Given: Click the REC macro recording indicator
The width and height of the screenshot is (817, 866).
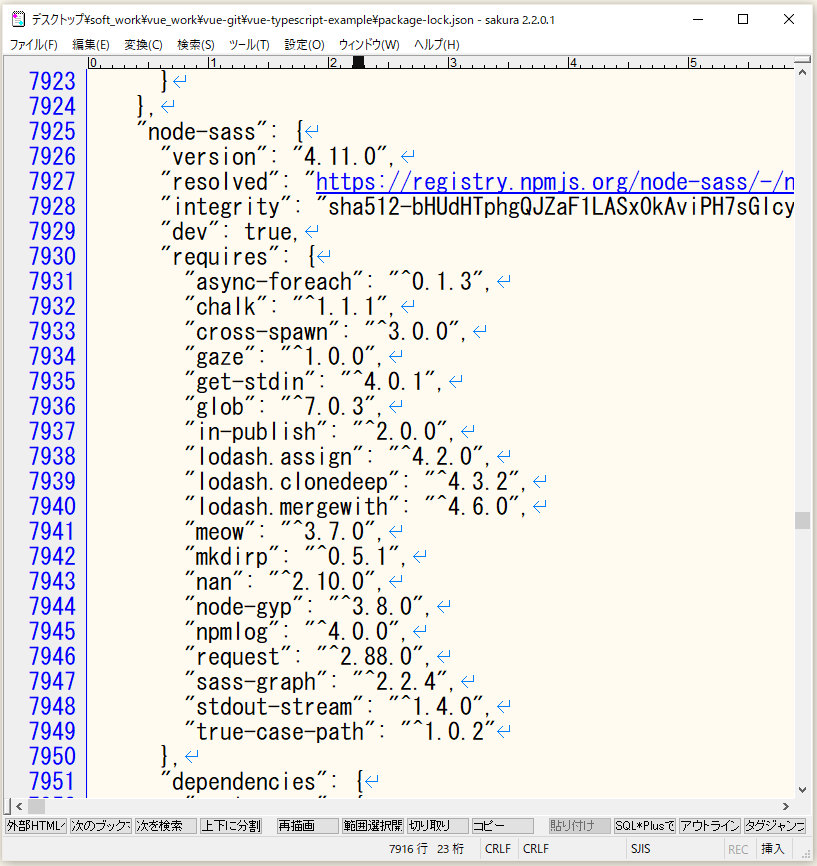Looking at the screenshot, I should click(x=738, y=849).
